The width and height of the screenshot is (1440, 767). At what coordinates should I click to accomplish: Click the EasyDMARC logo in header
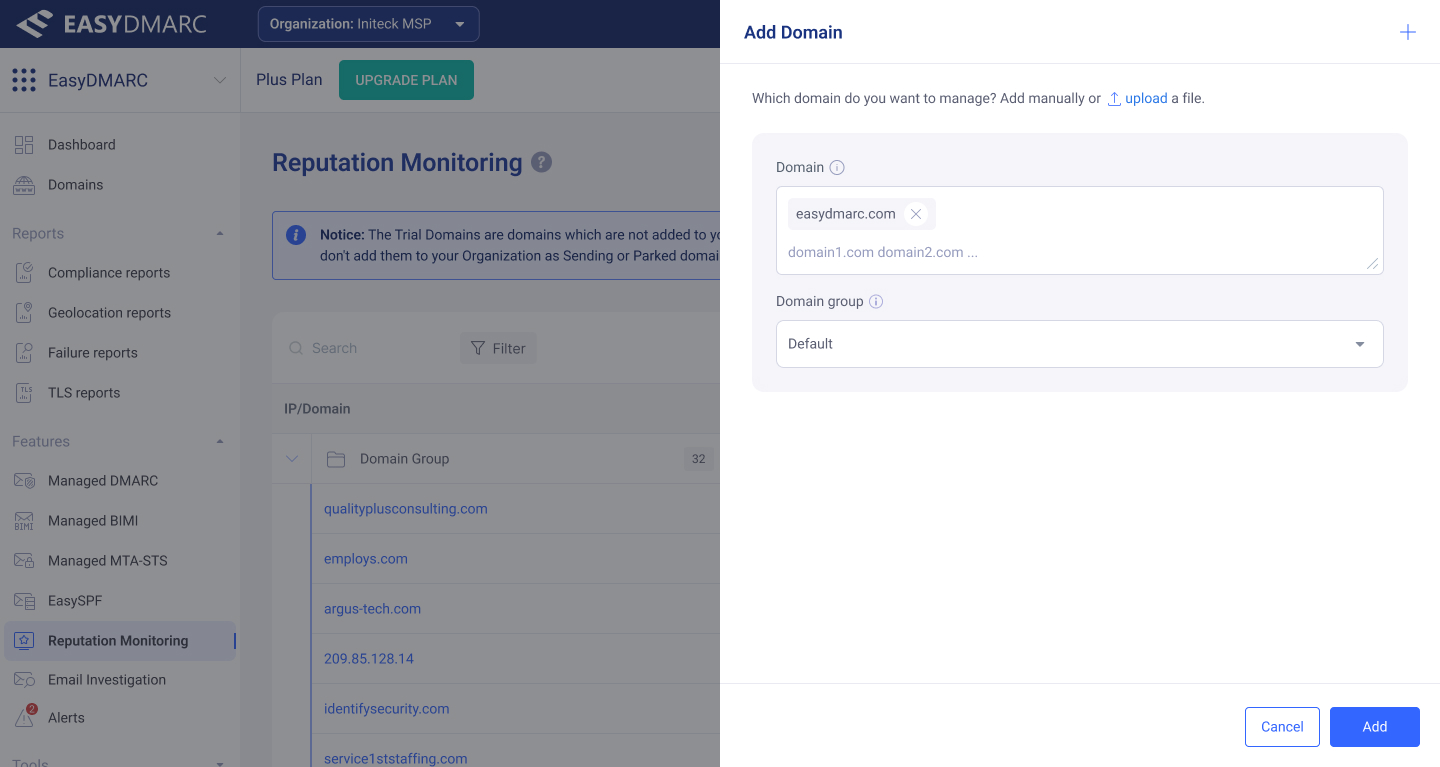111,24
